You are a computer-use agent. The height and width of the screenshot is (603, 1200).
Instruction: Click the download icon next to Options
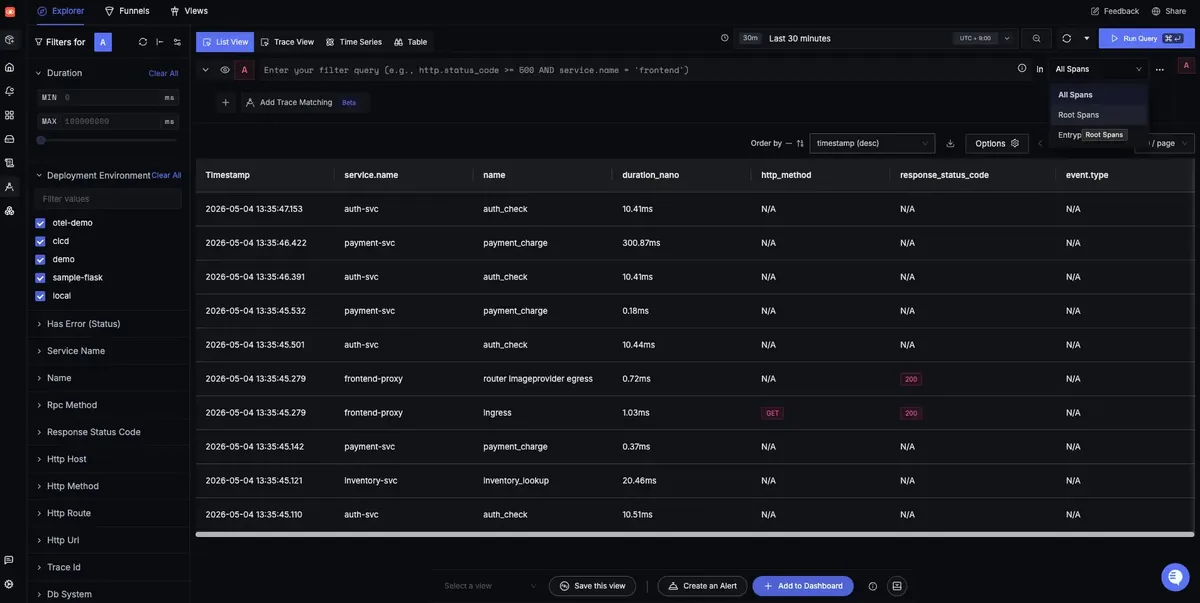950,143
